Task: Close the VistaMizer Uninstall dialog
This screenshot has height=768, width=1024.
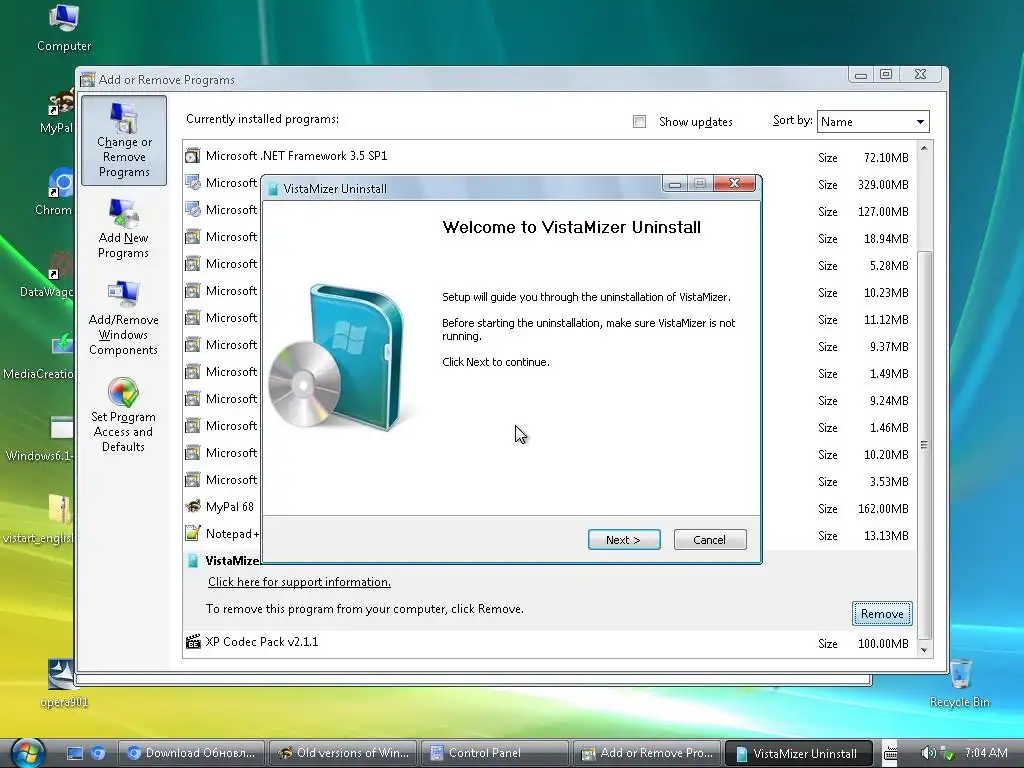Action: pyautogui.click(x=734, y=183)
